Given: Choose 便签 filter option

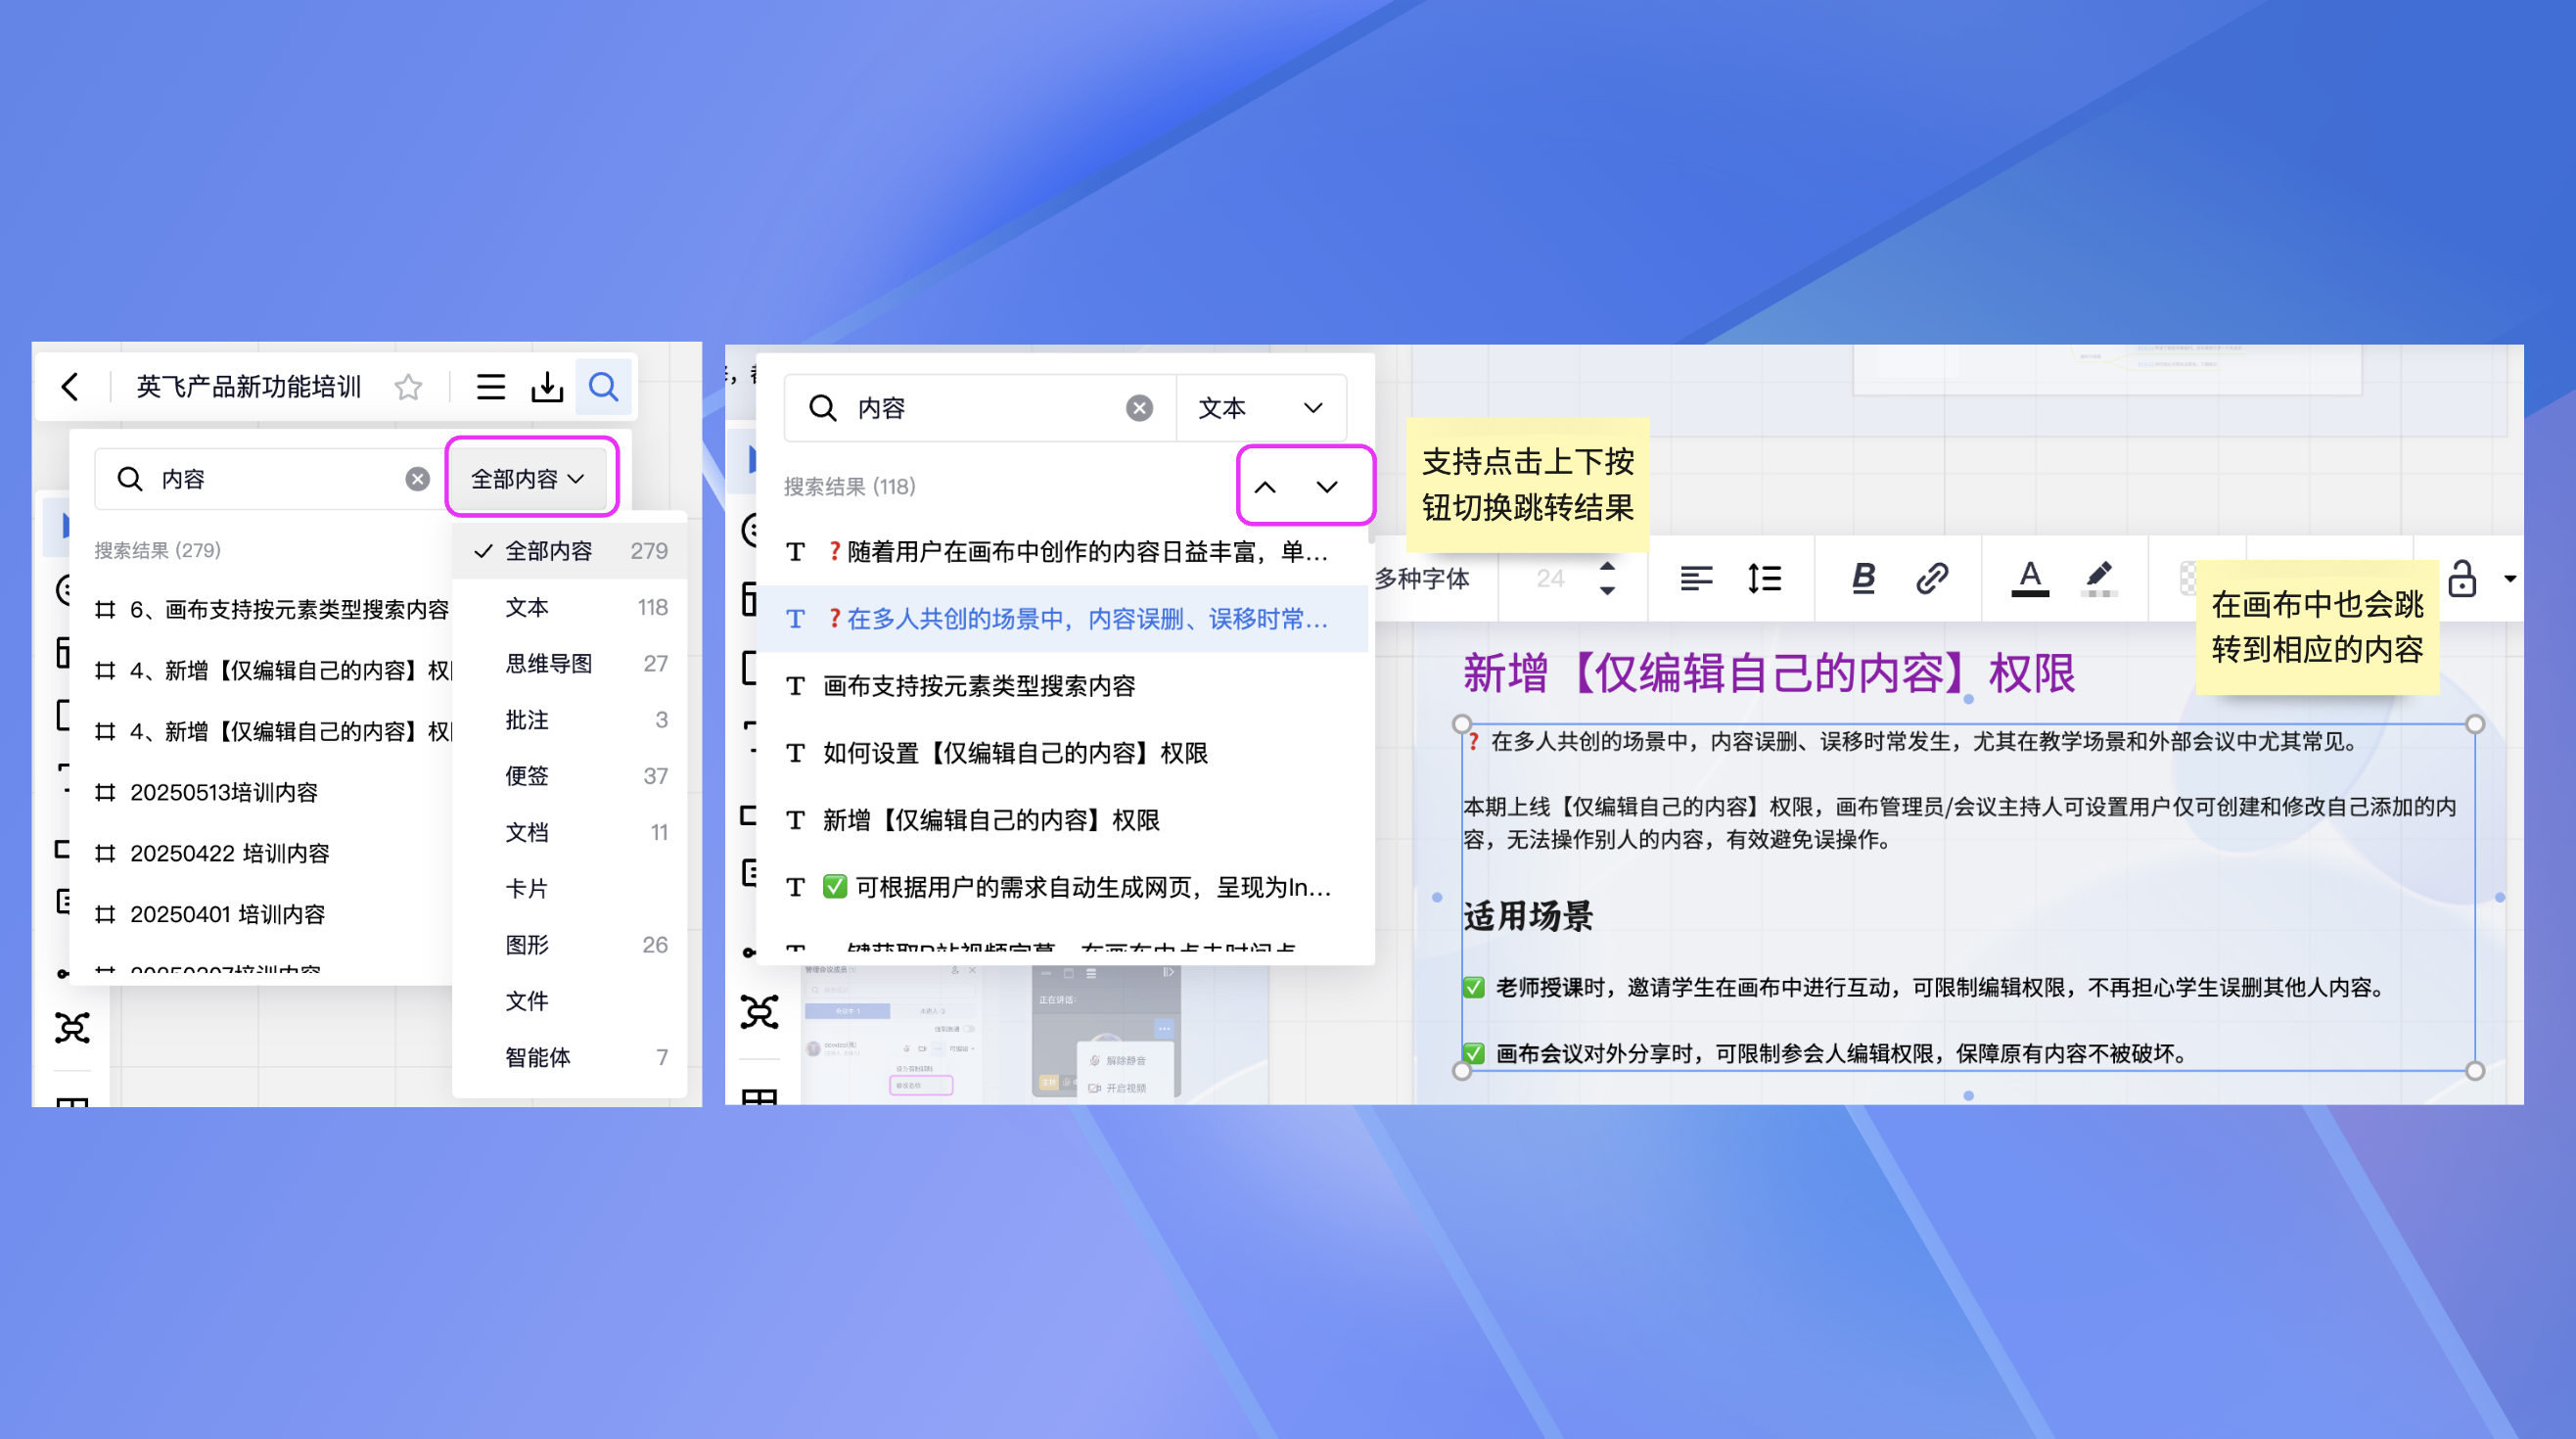Looking at the screenshot, I should [x=570, y=776].
